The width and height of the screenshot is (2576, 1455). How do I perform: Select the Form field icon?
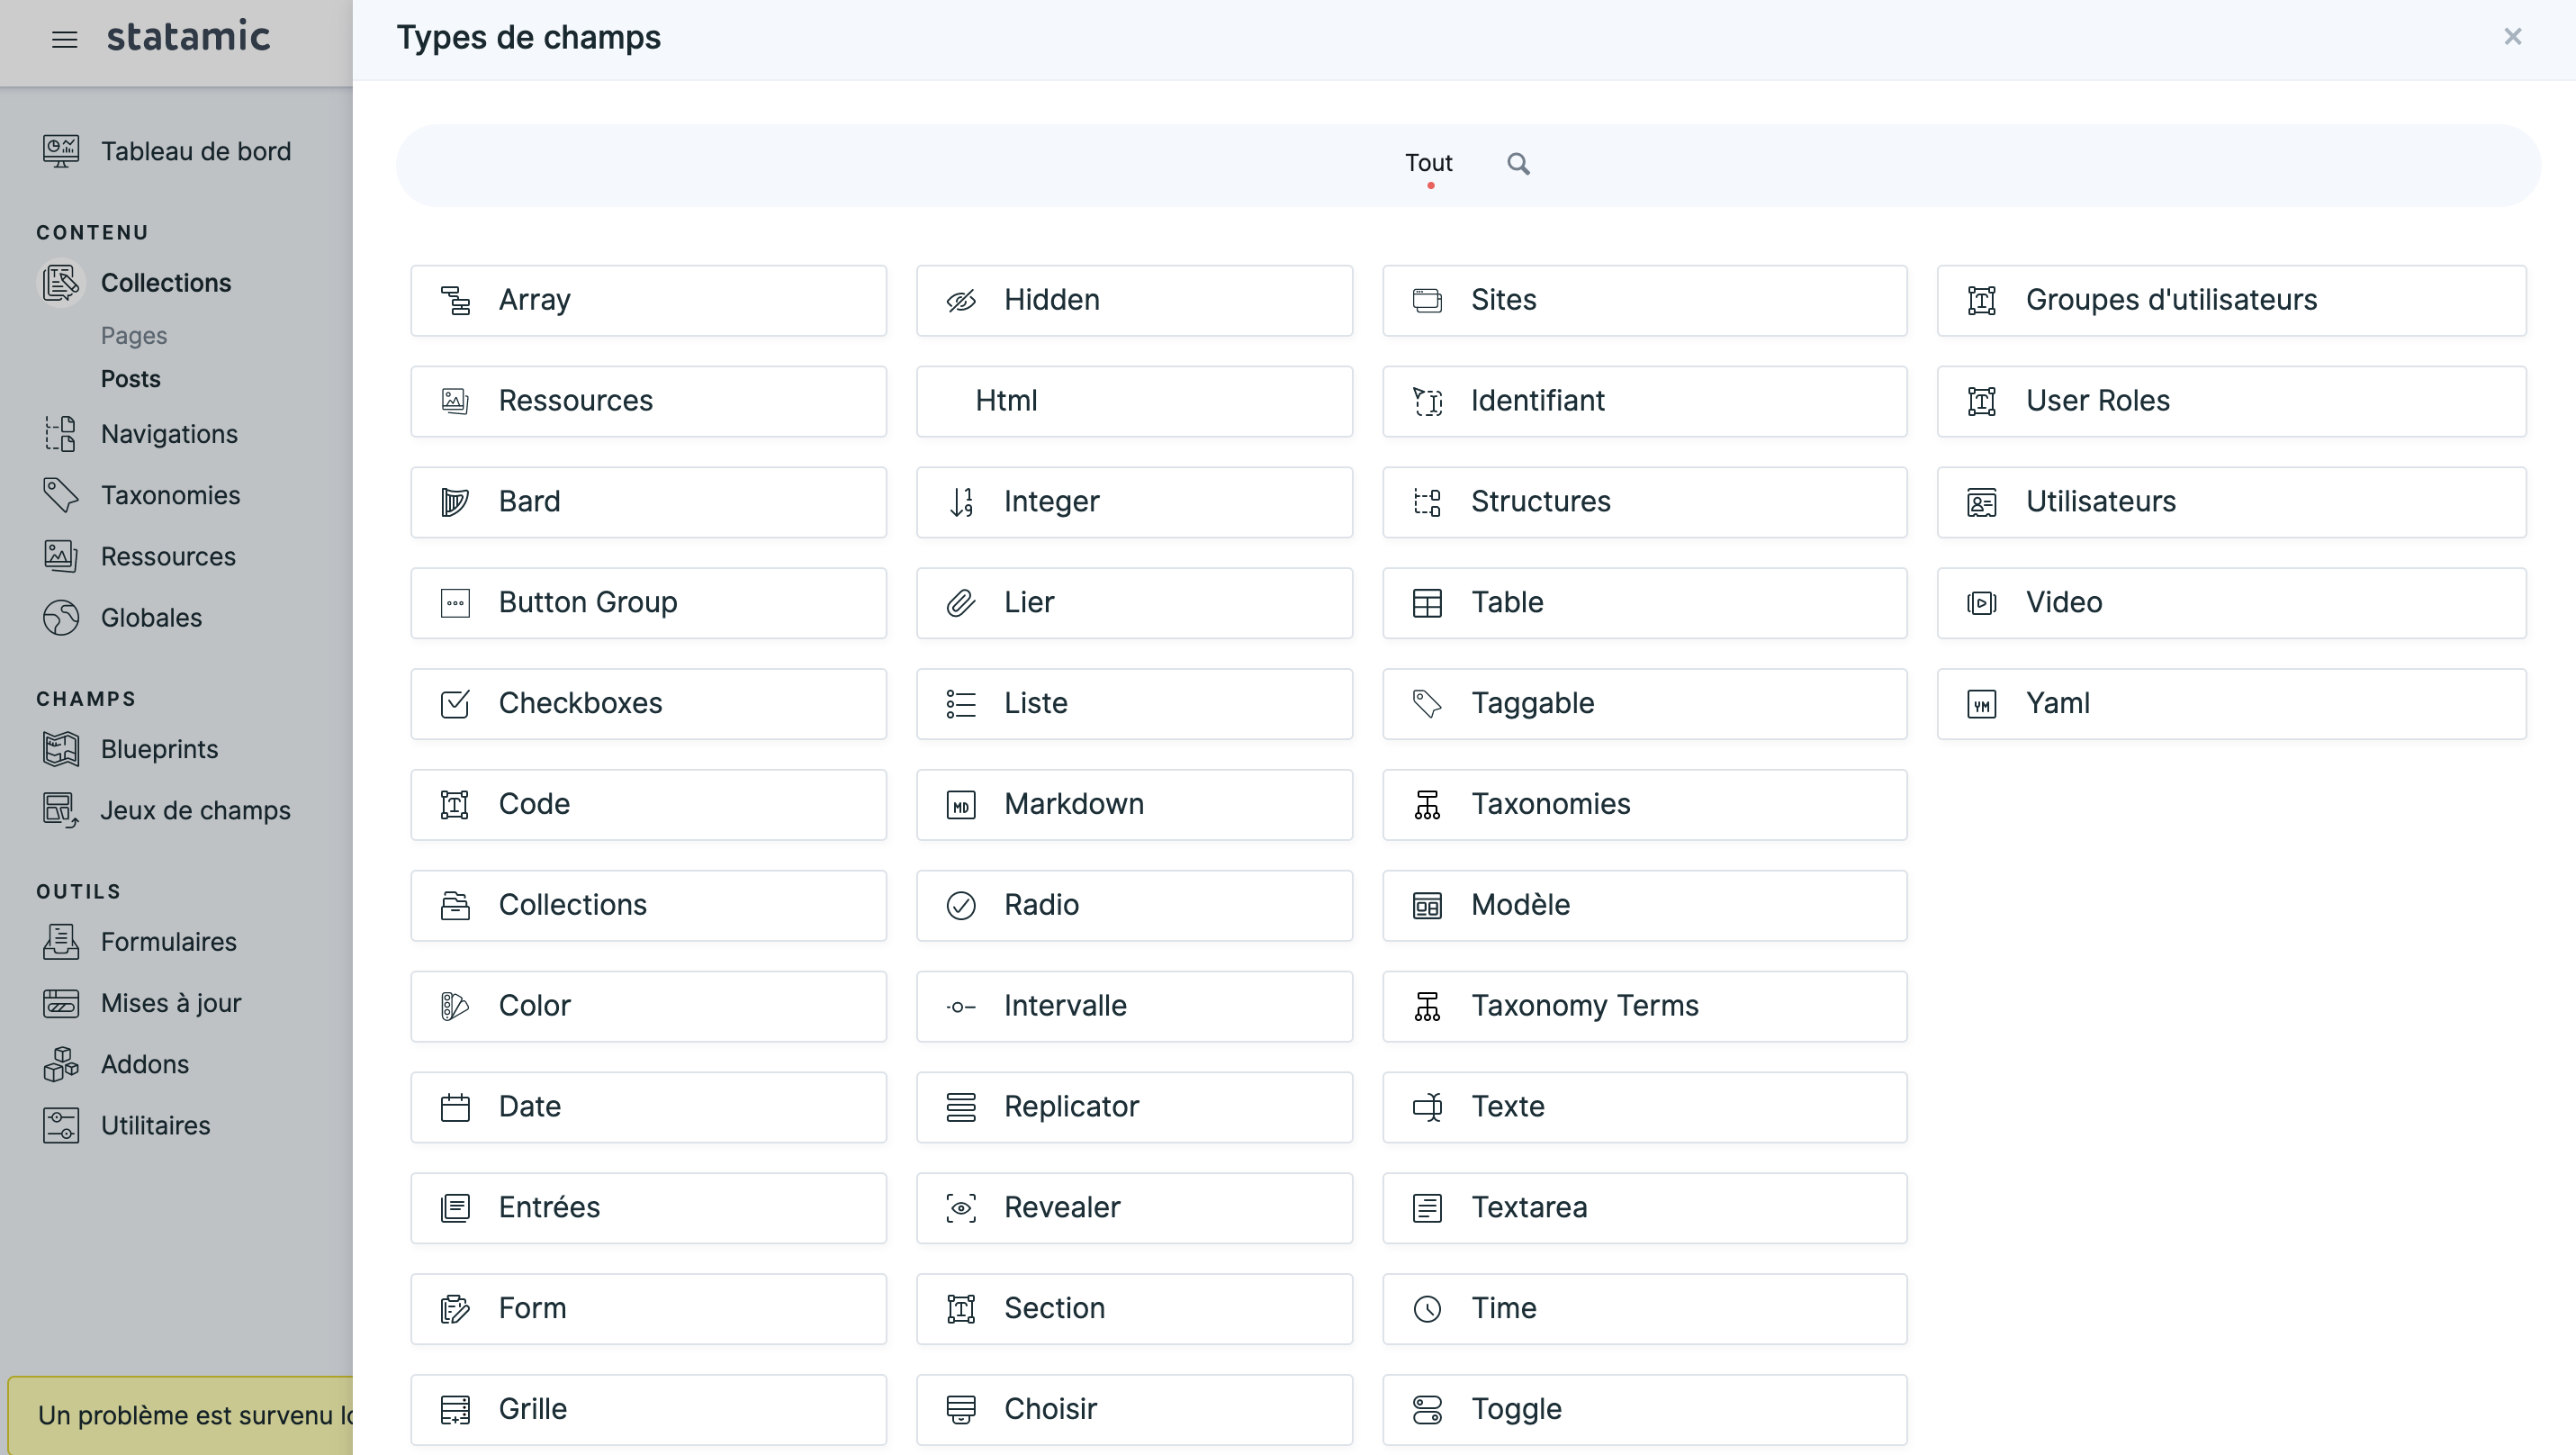(x=455, y=1309)
